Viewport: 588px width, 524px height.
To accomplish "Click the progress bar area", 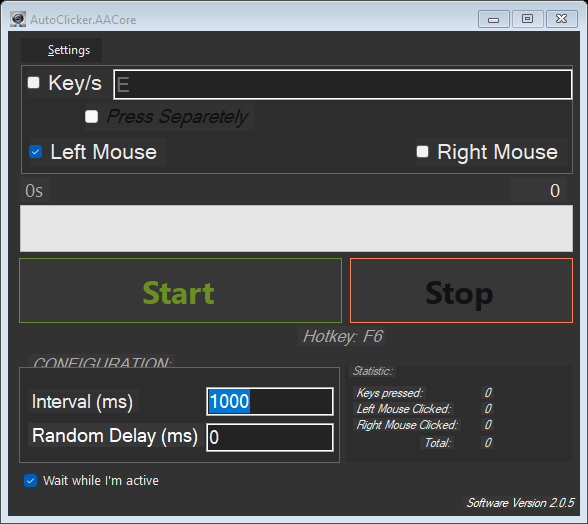I will click(296, 228).
